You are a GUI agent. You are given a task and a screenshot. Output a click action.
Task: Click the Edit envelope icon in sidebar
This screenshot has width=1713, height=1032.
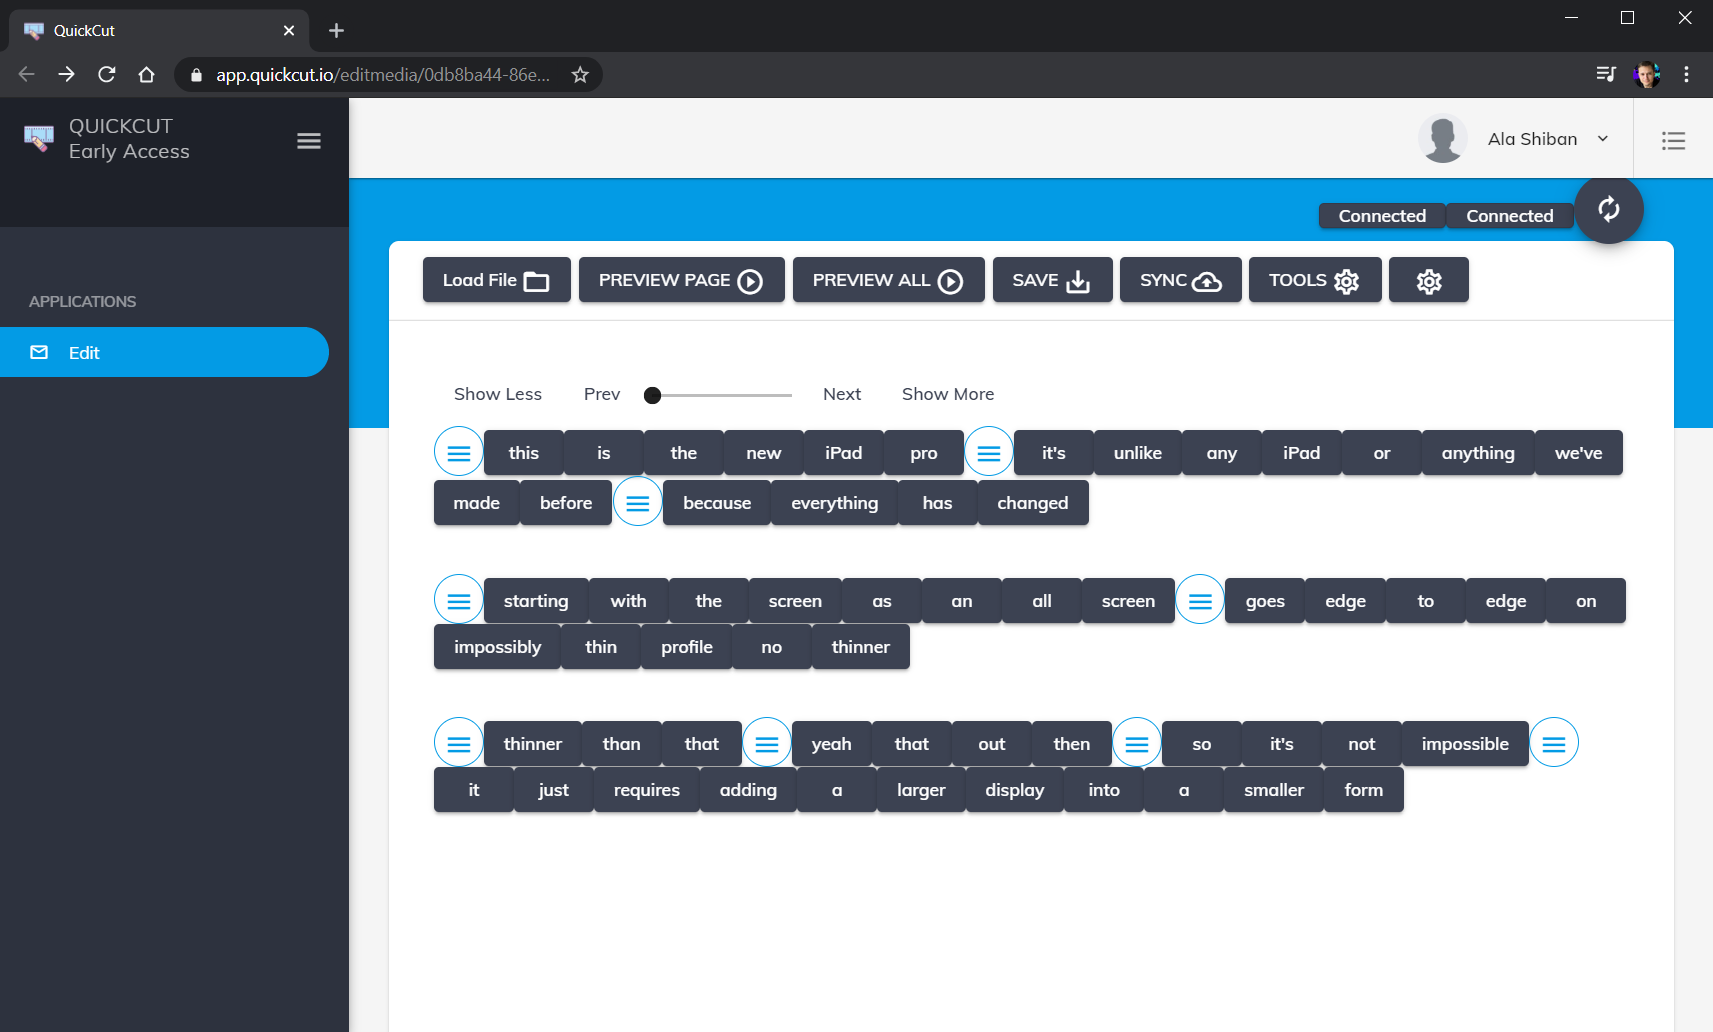[x=38, y=352]
